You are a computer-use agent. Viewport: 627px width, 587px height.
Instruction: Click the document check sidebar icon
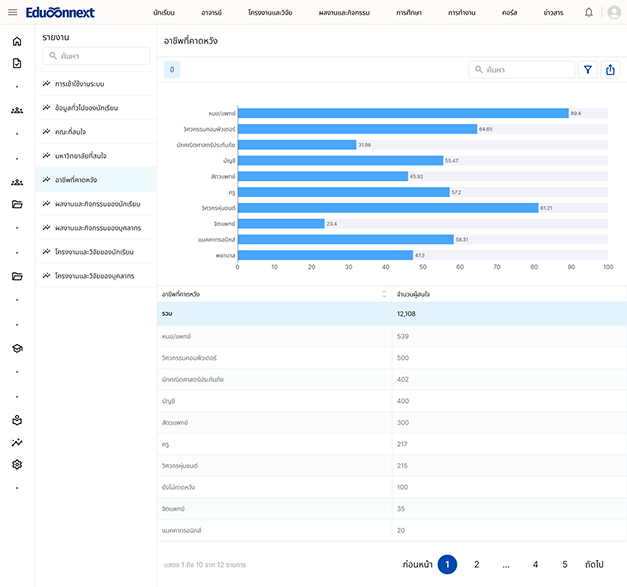coord(17,63)
